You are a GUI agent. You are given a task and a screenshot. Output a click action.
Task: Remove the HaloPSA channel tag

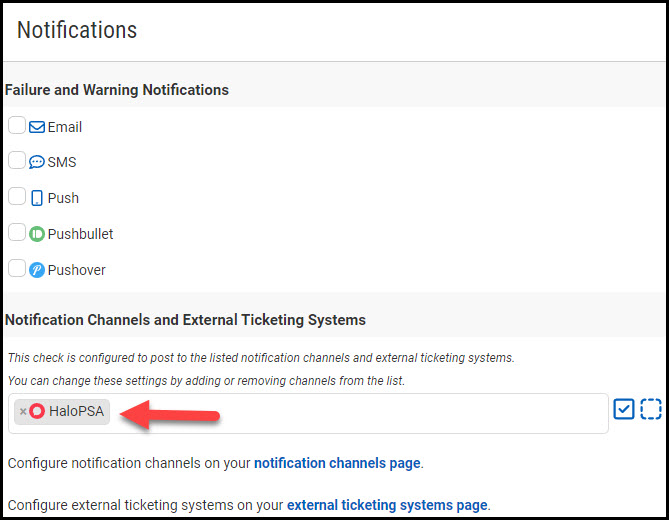point(23,411)
